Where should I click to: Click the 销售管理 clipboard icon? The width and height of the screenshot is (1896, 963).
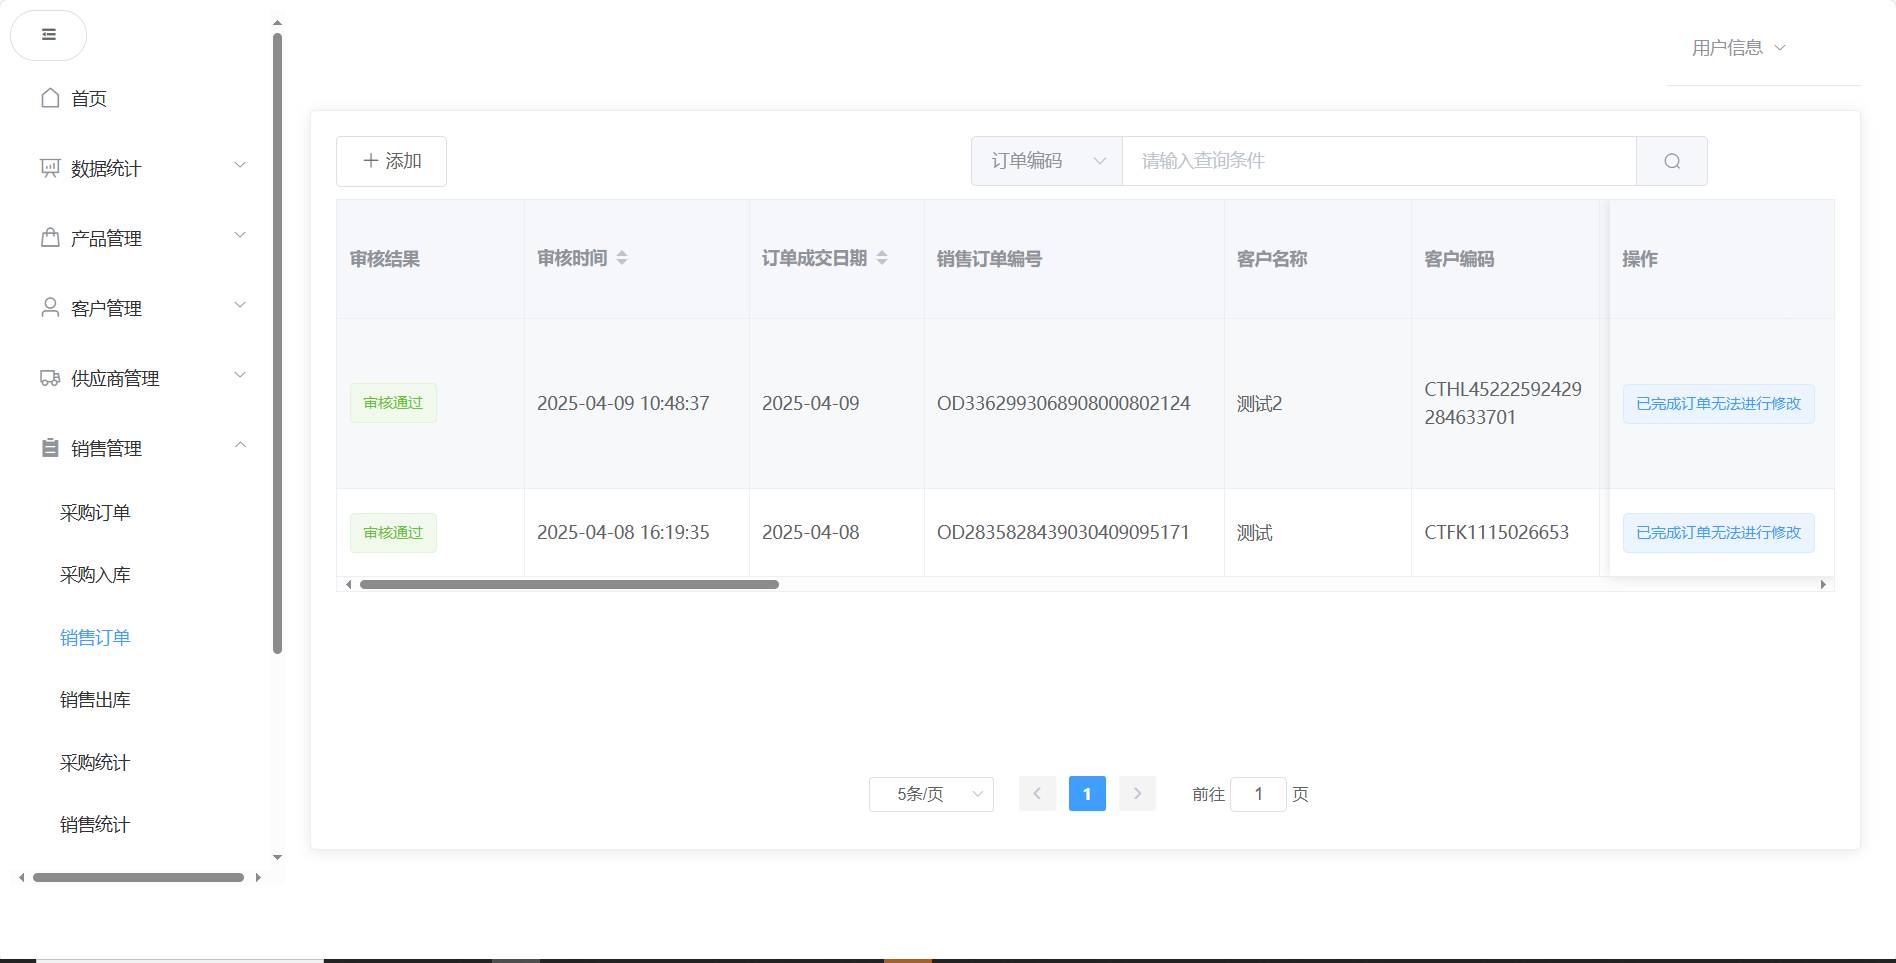click(x=50, y=448)
